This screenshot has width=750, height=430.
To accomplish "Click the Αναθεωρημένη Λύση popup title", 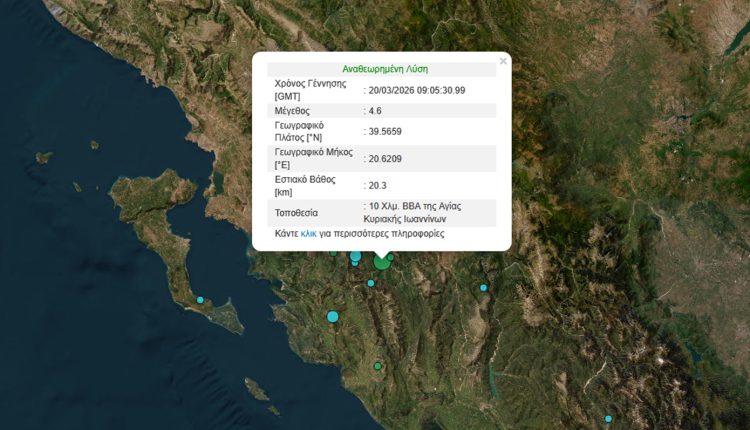I will click(x=385, y=69).
